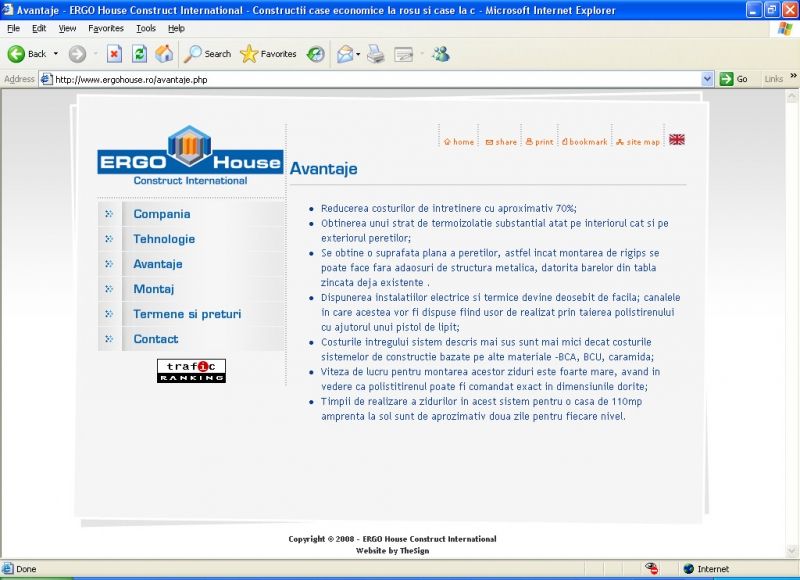
Task: Navigate to the Tehnologie page
Action: 164,239
